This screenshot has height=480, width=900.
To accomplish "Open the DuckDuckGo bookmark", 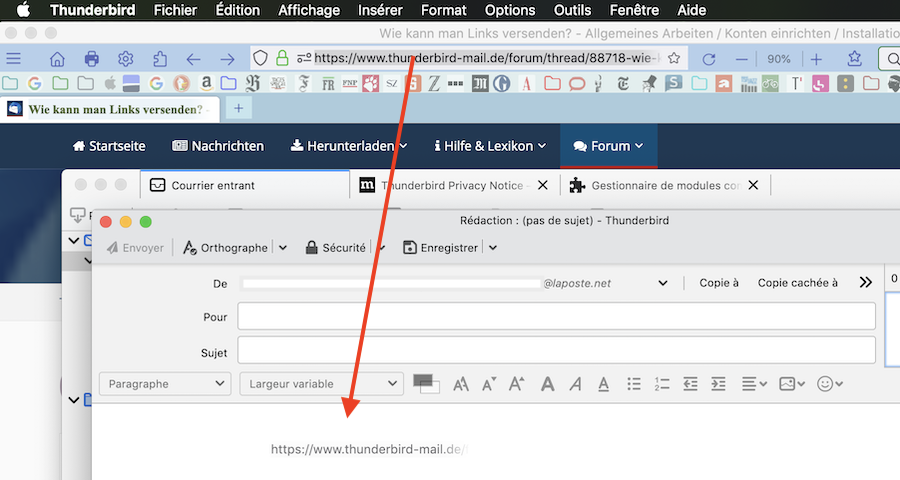I will click(181, 84).
